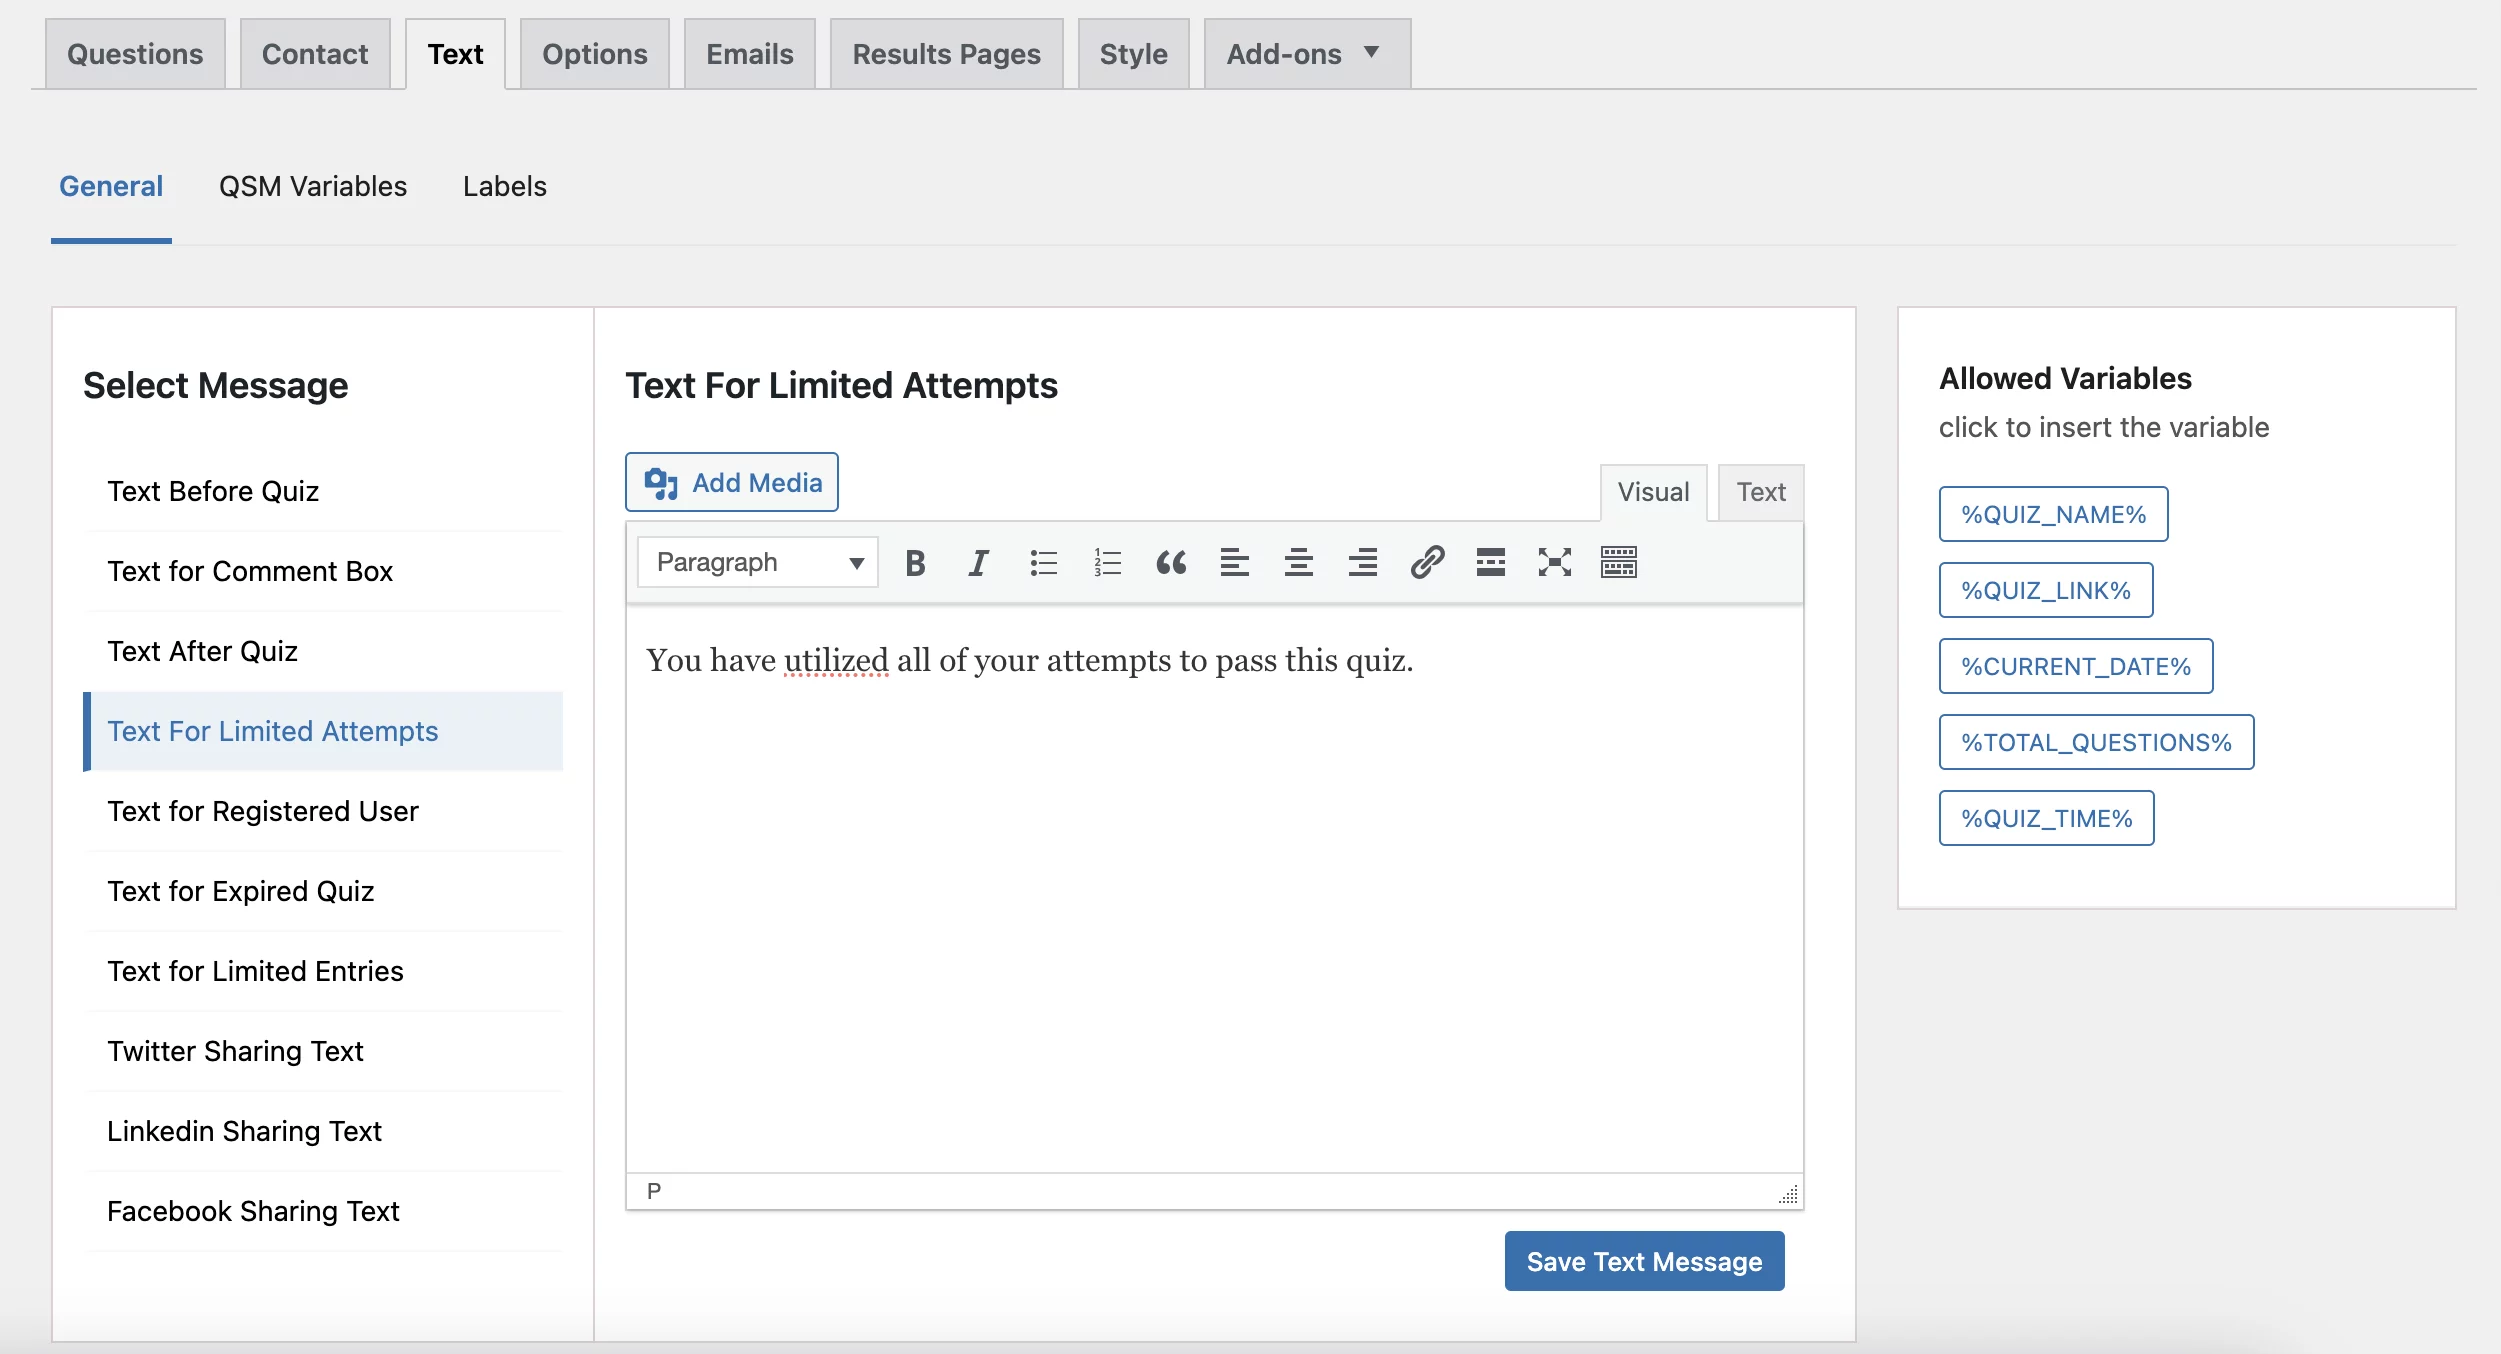Insert a blockquote

point(1172,562)
